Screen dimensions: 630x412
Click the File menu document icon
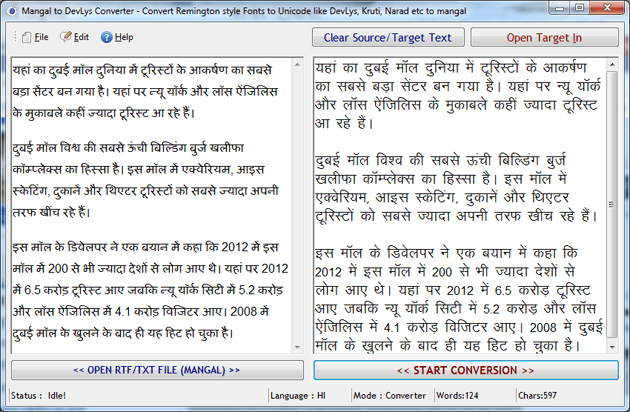click(x=27, y=37)
